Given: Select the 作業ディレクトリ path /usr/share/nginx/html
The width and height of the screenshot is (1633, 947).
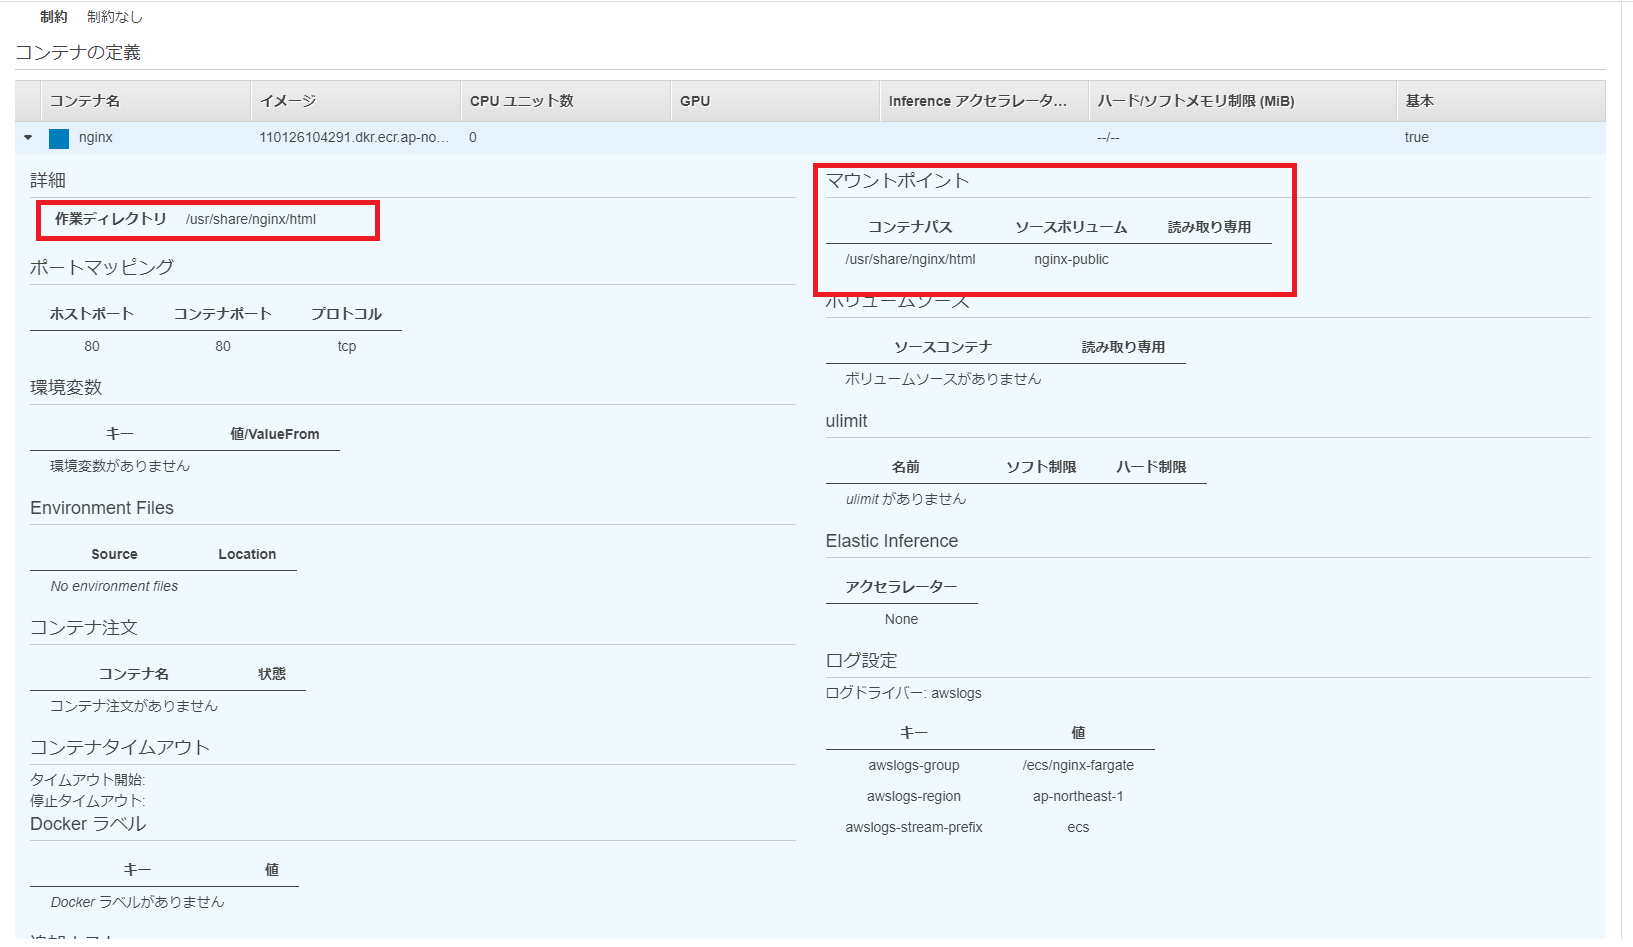Looking at the screenshot, I should tap(251, 220).
